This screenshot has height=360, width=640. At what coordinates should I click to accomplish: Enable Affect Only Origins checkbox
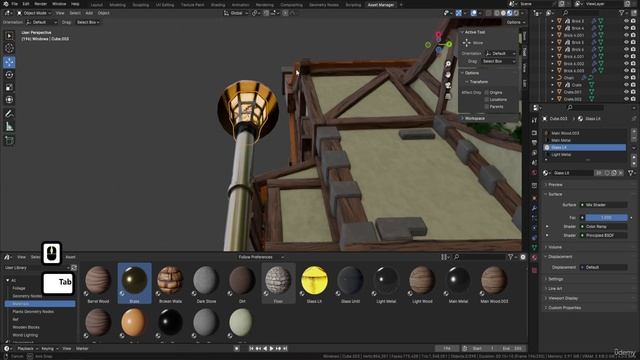pos(487,93)
